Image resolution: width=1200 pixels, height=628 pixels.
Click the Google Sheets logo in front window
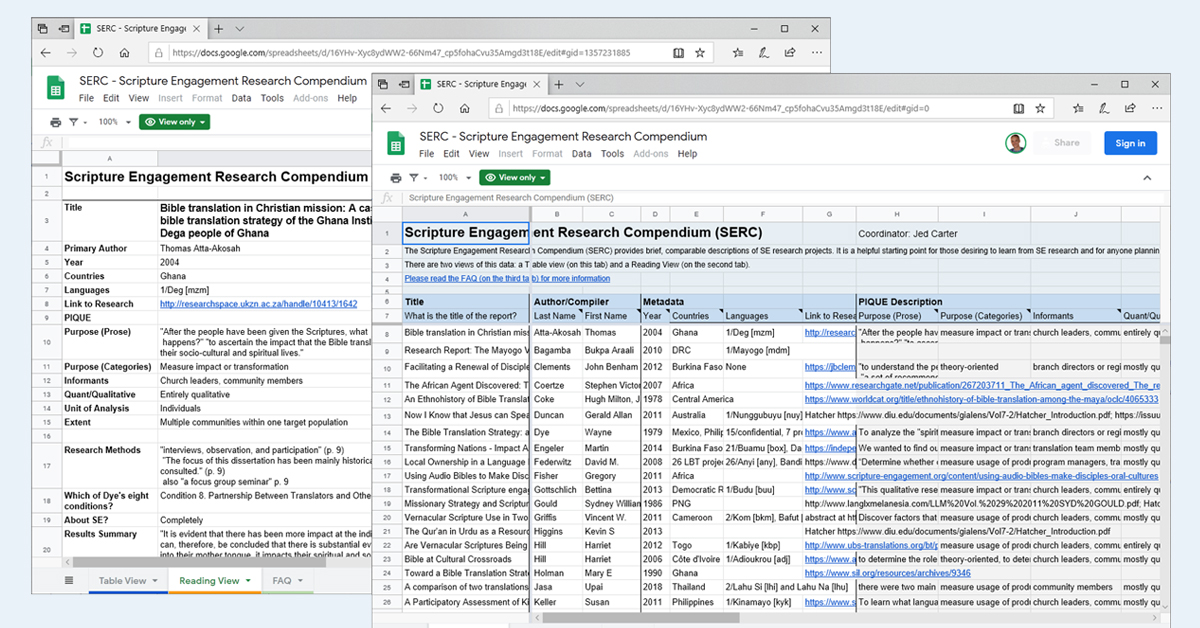[396, 143]
